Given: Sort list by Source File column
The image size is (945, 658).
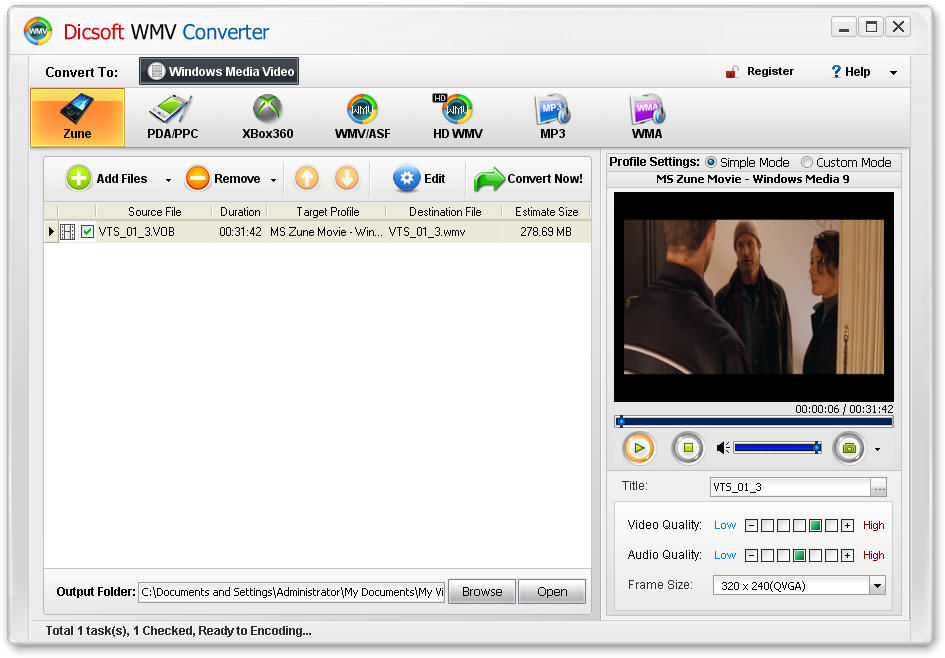Looking at the screenshot, I should tap(154, 212).
